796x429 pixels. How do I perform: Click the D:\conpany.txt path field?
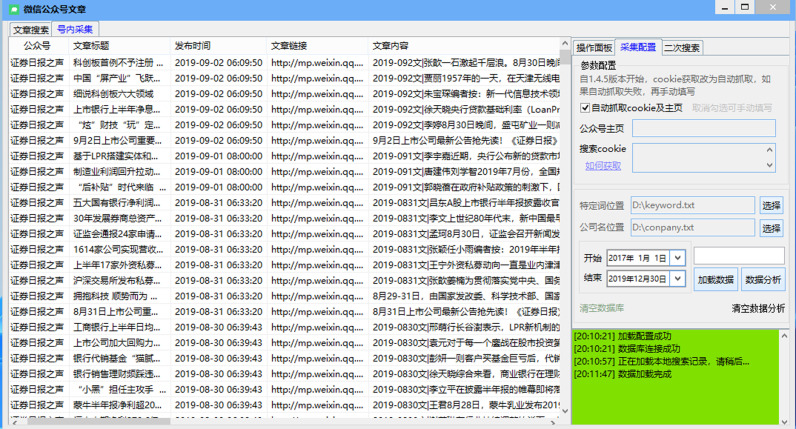(x=692, y=227)
